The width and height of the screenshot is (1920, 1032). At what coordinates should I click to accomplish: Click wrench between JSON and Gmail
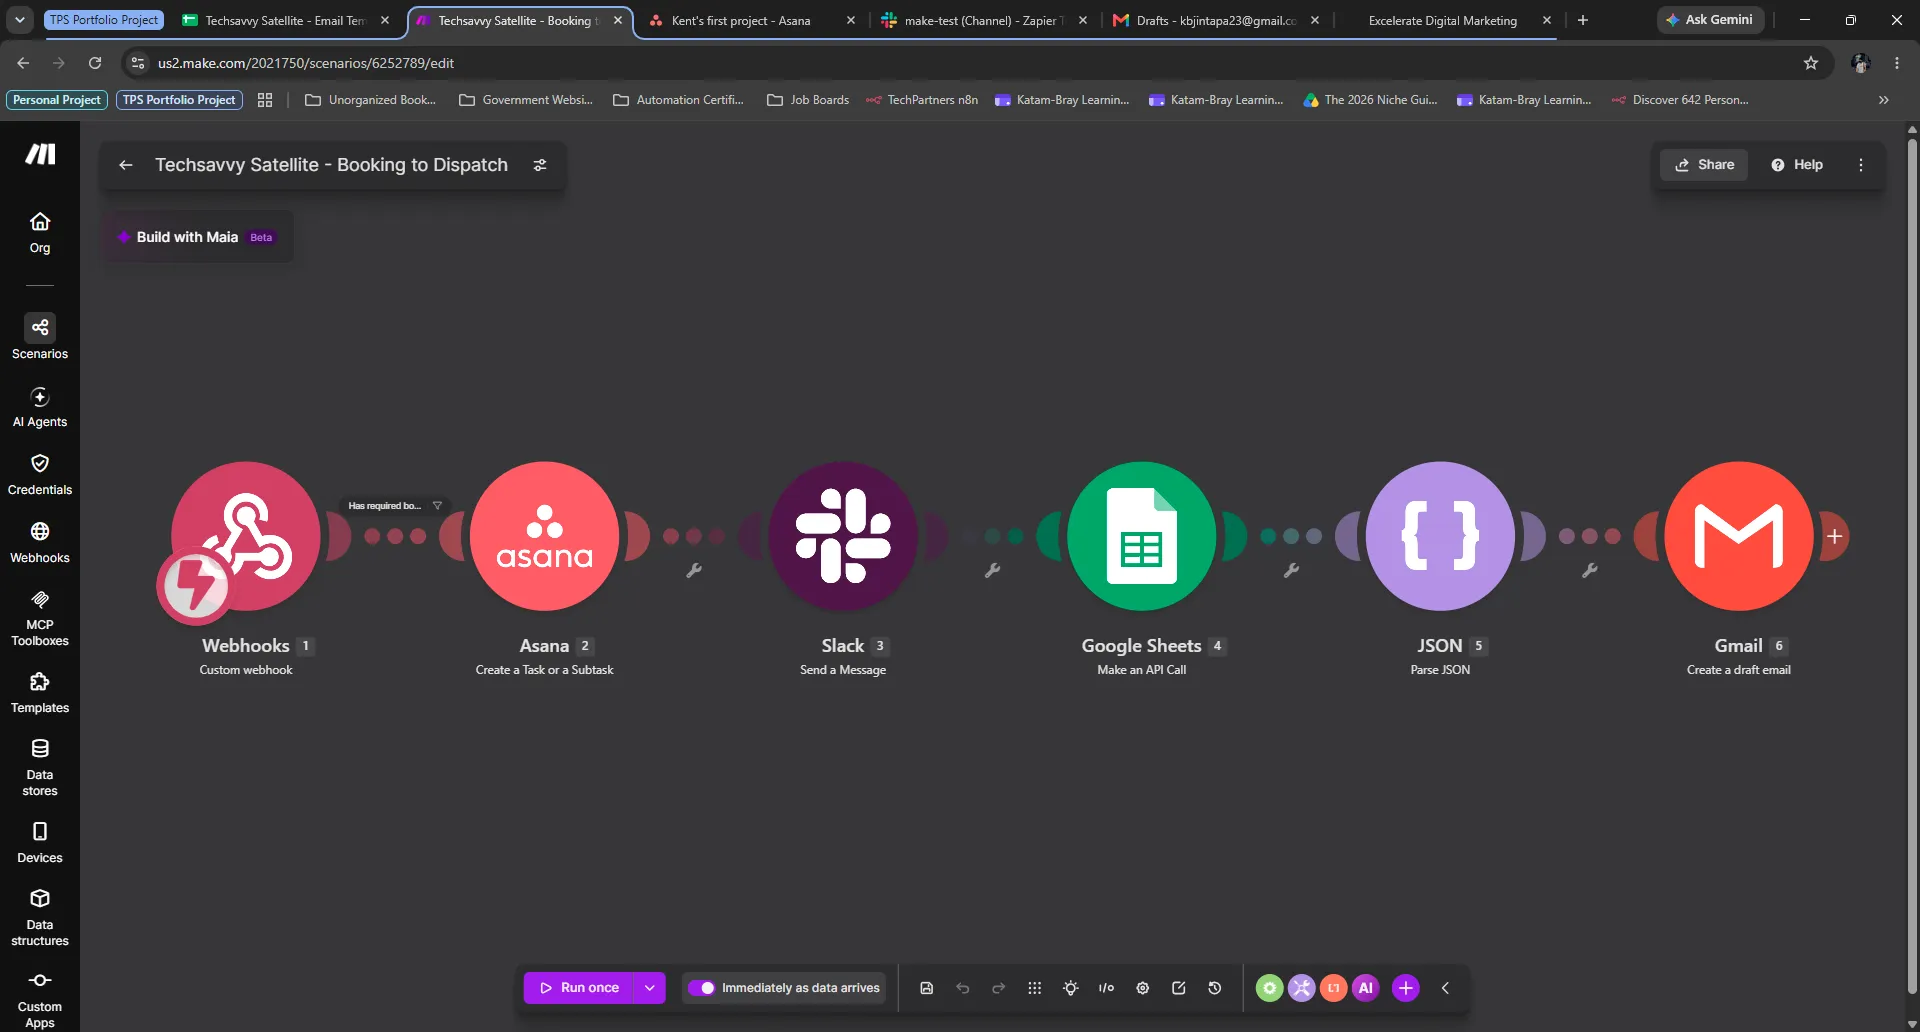[1590, 570]
